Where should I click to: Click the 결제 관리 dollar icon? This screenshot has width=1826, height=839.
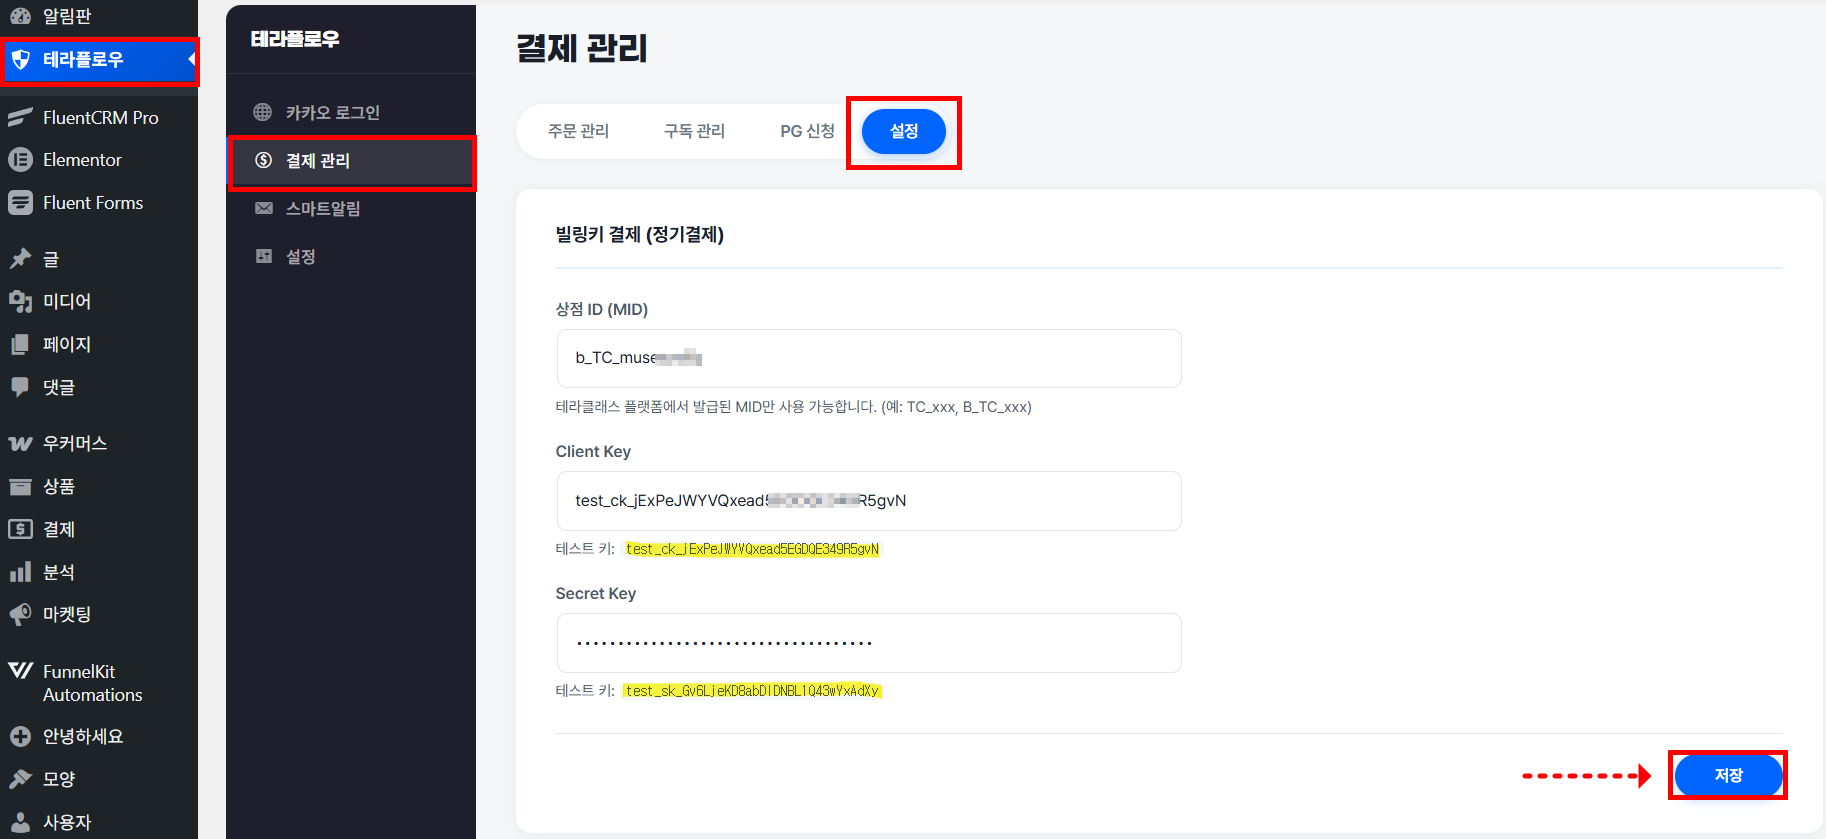pos(264,160)
